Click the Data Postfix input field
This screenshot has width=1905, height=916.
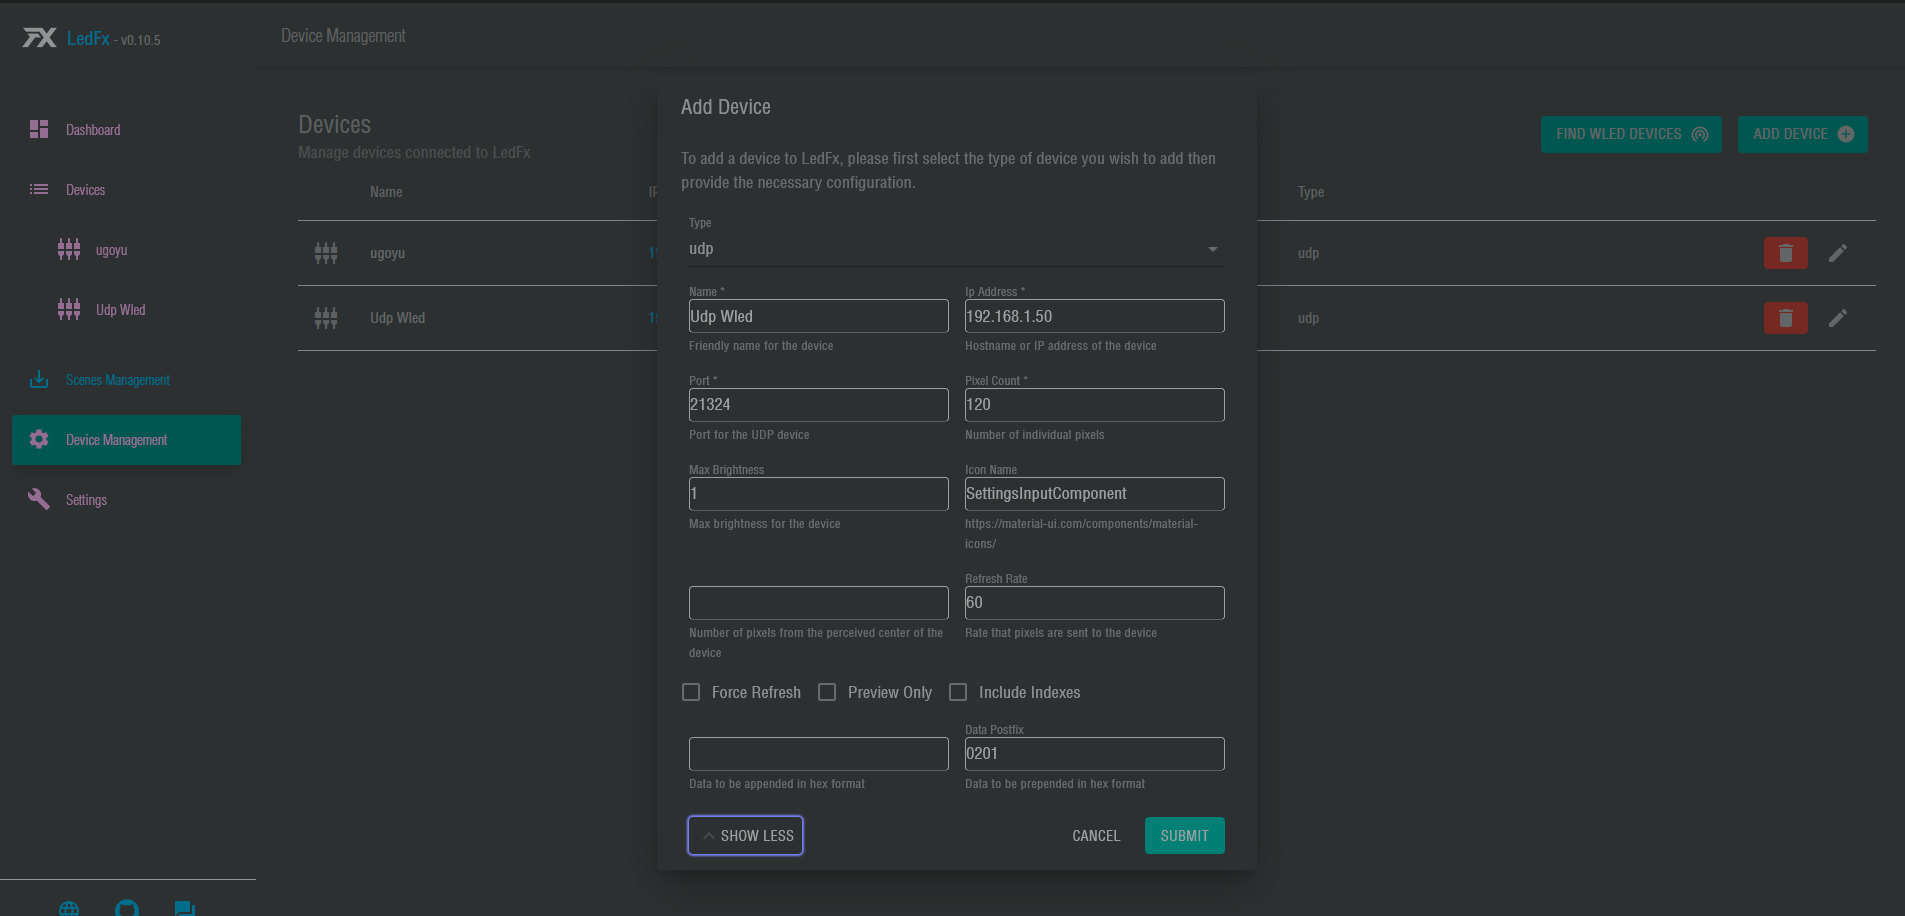tap(1093, 753)
